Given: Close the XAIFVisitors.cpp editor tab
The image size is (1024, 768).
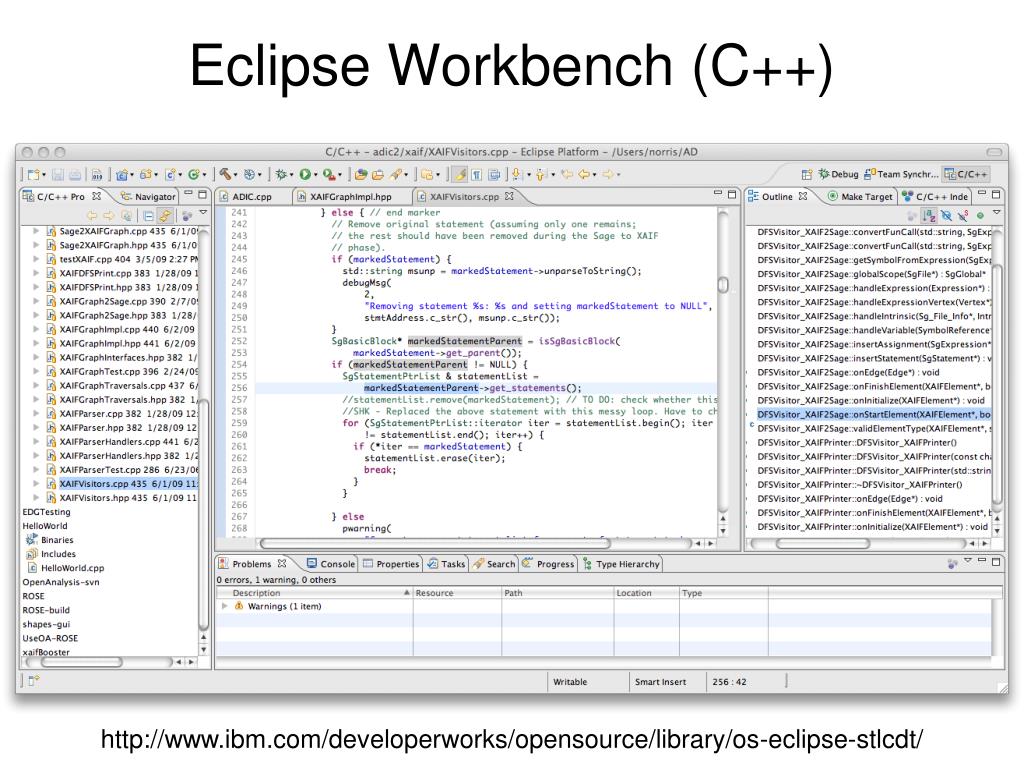Looking at the screenshot, I should 509,196.
